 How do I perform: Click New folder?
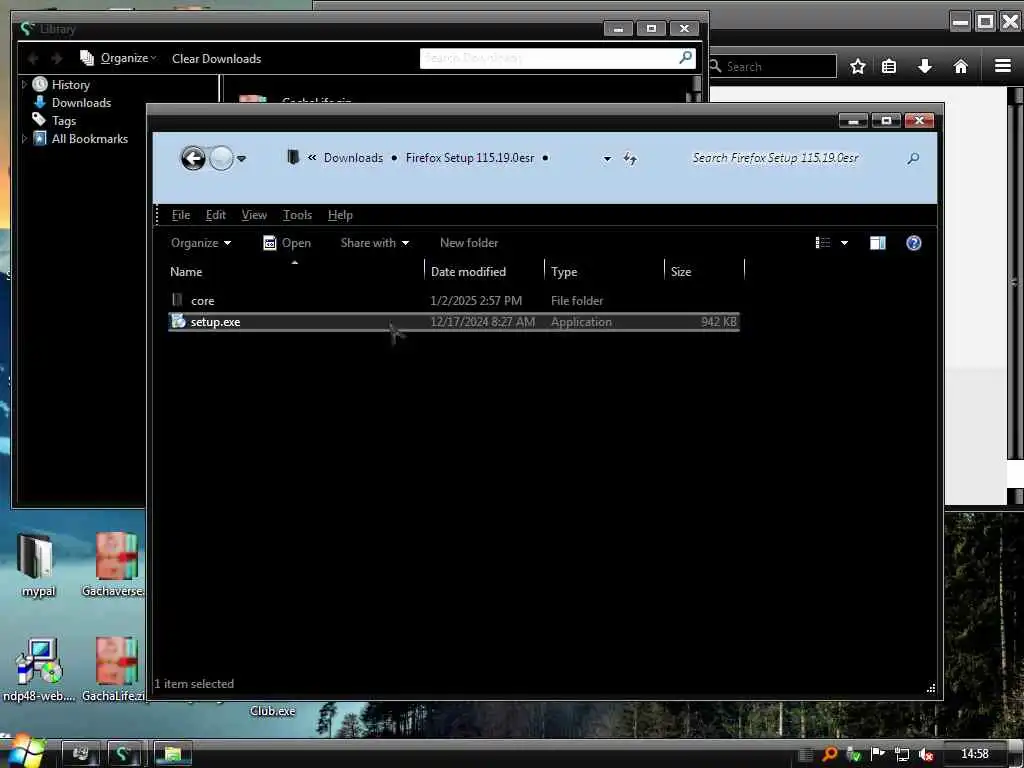(469, 243)
